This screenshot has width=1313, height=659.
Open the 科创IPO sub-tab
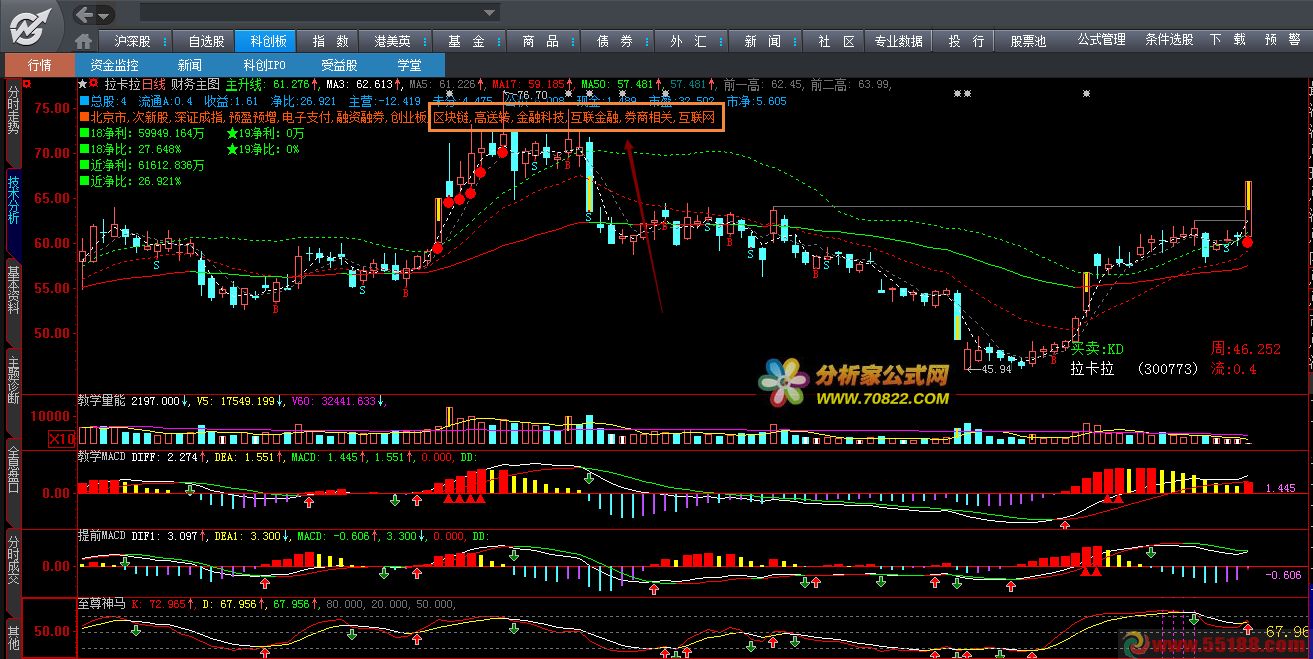[x=264, y=65]
